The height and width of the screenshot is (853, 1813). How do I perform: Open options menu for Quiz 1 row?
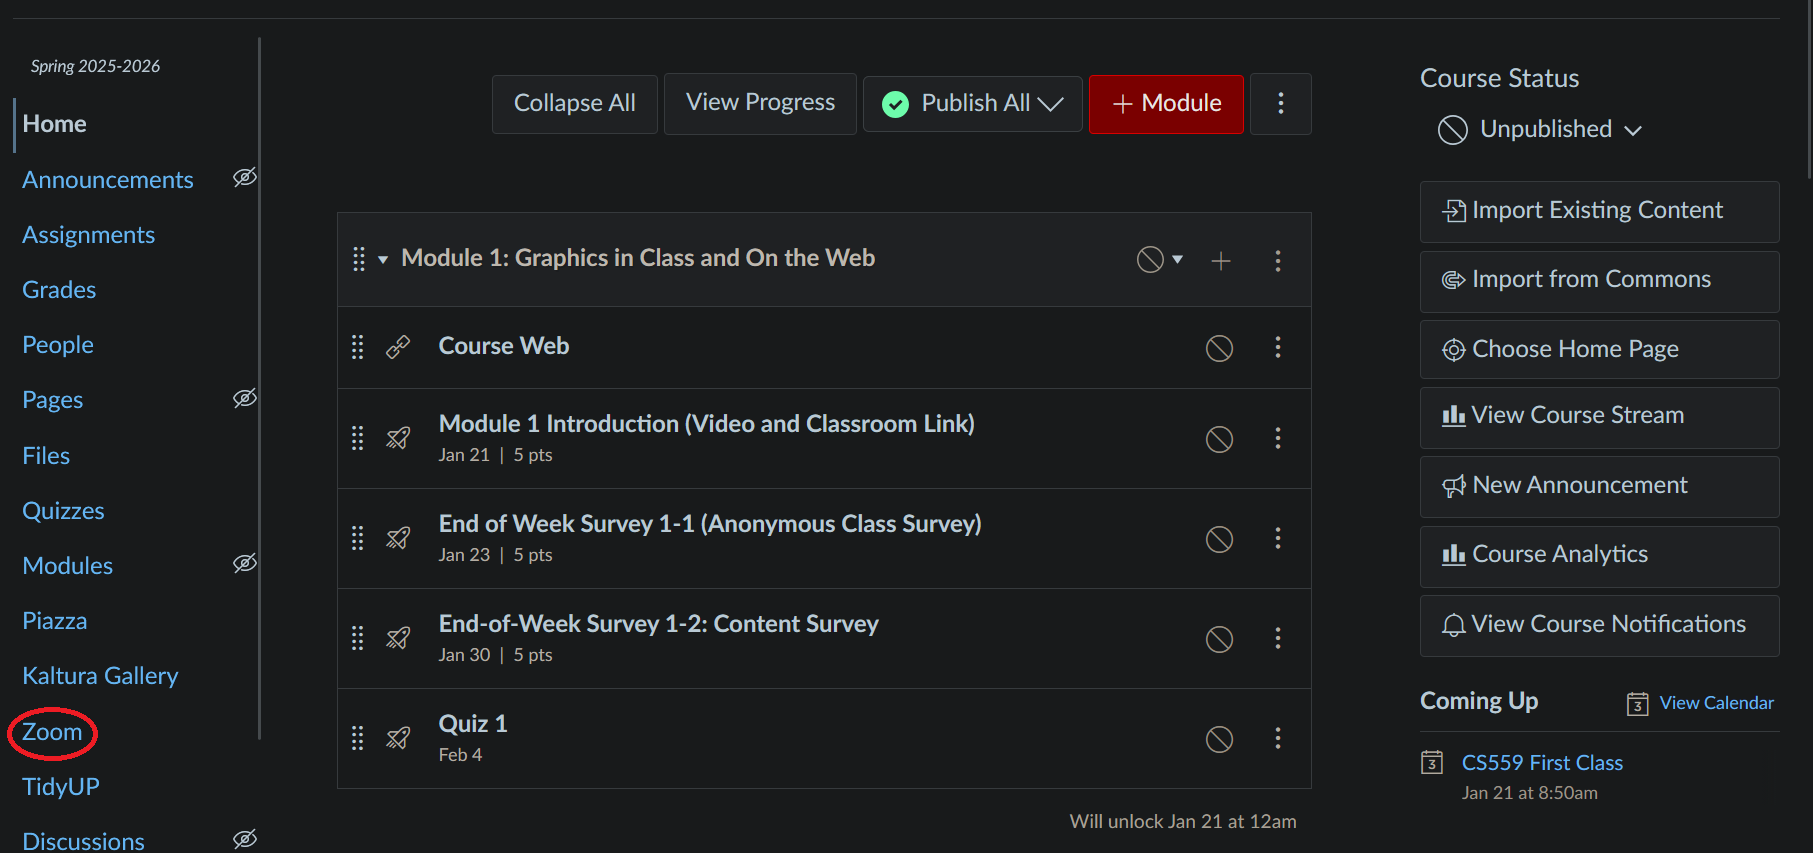click(x=1277, y=738)
